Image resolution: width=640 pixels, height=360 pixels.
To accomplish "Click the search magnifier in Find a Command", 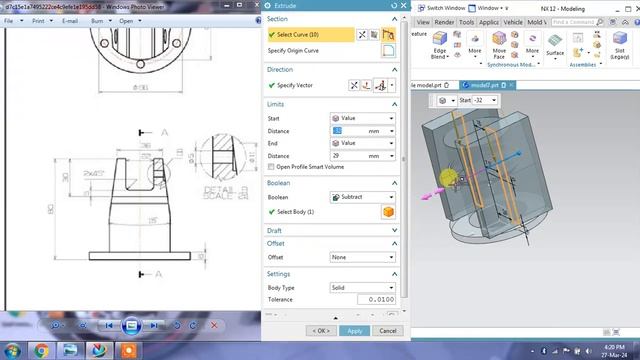I will point(599,22).
